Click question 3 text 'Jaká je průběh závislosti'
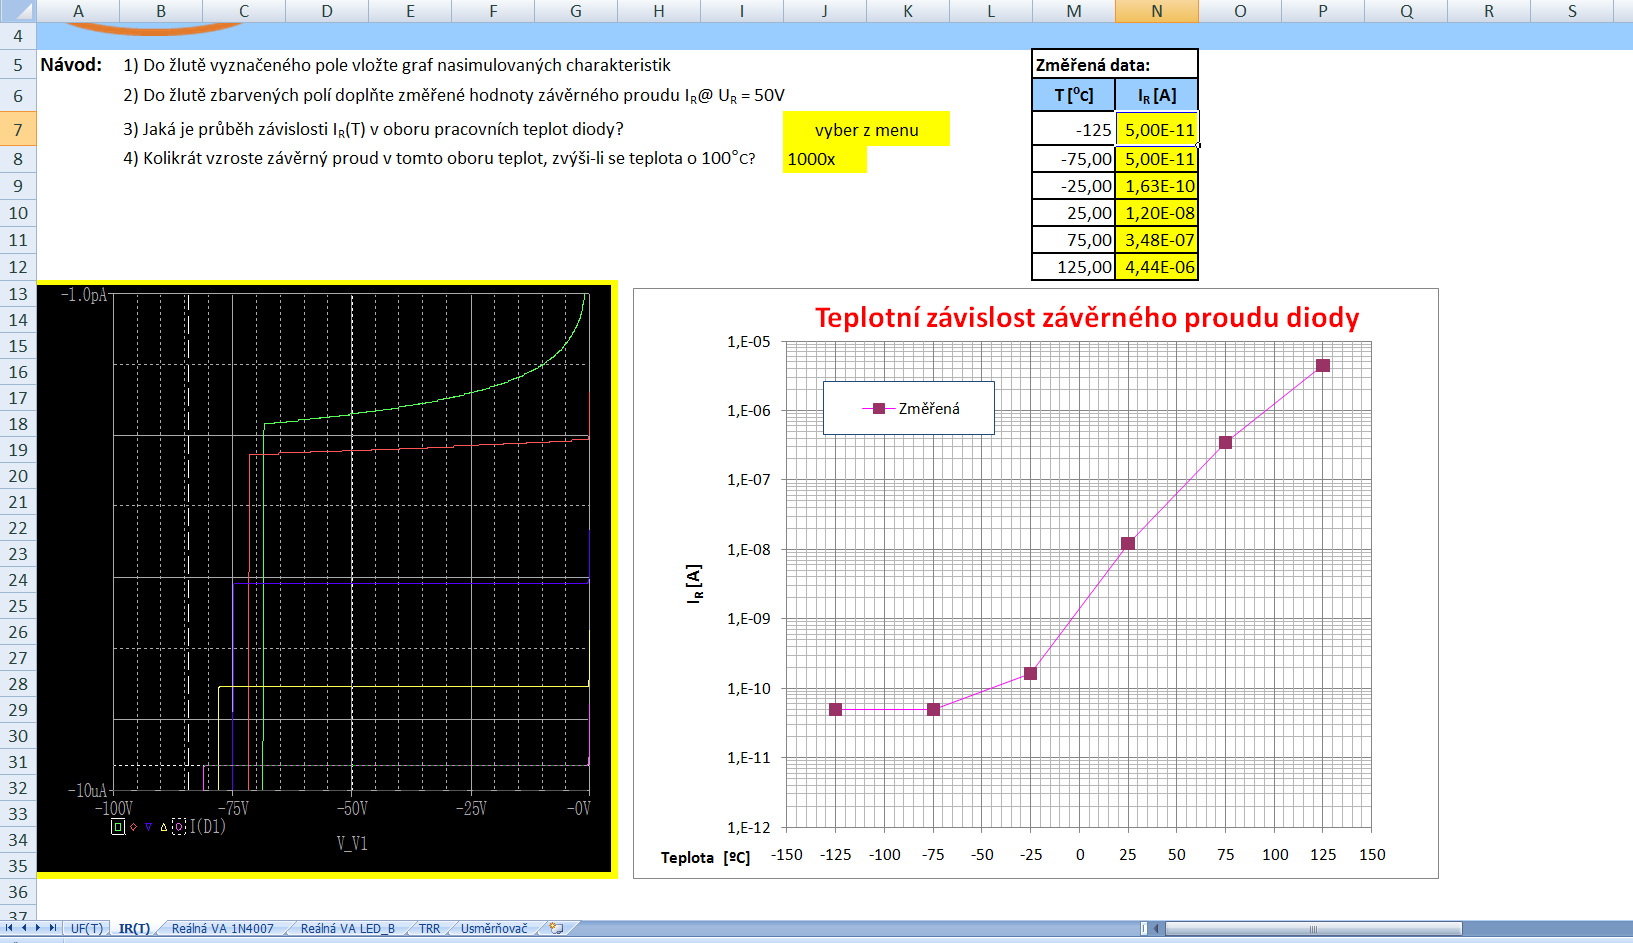 click(x=373, y=129)
